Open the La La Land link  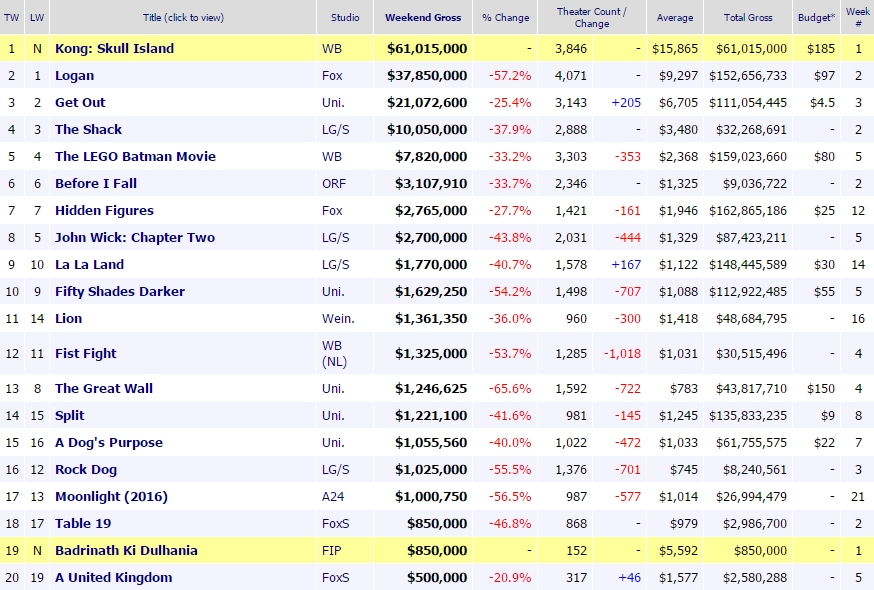[89, 264]
